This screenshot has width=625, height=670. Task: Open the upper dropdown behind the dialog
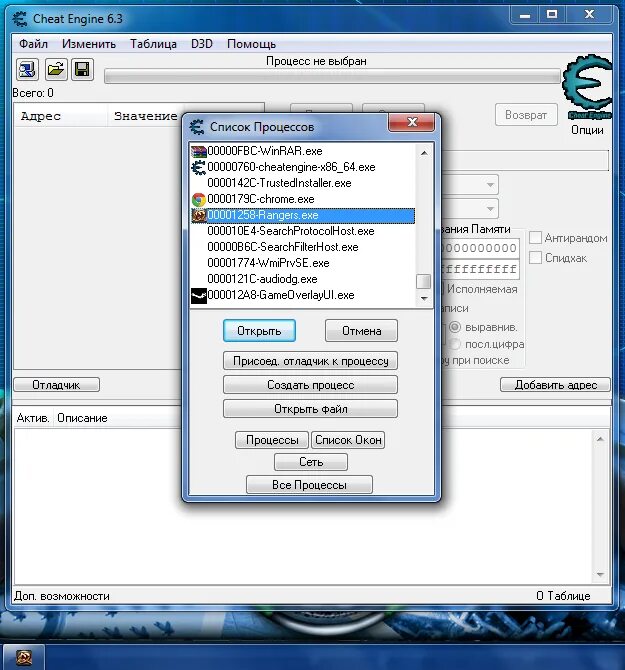click(x=490, y=185)
